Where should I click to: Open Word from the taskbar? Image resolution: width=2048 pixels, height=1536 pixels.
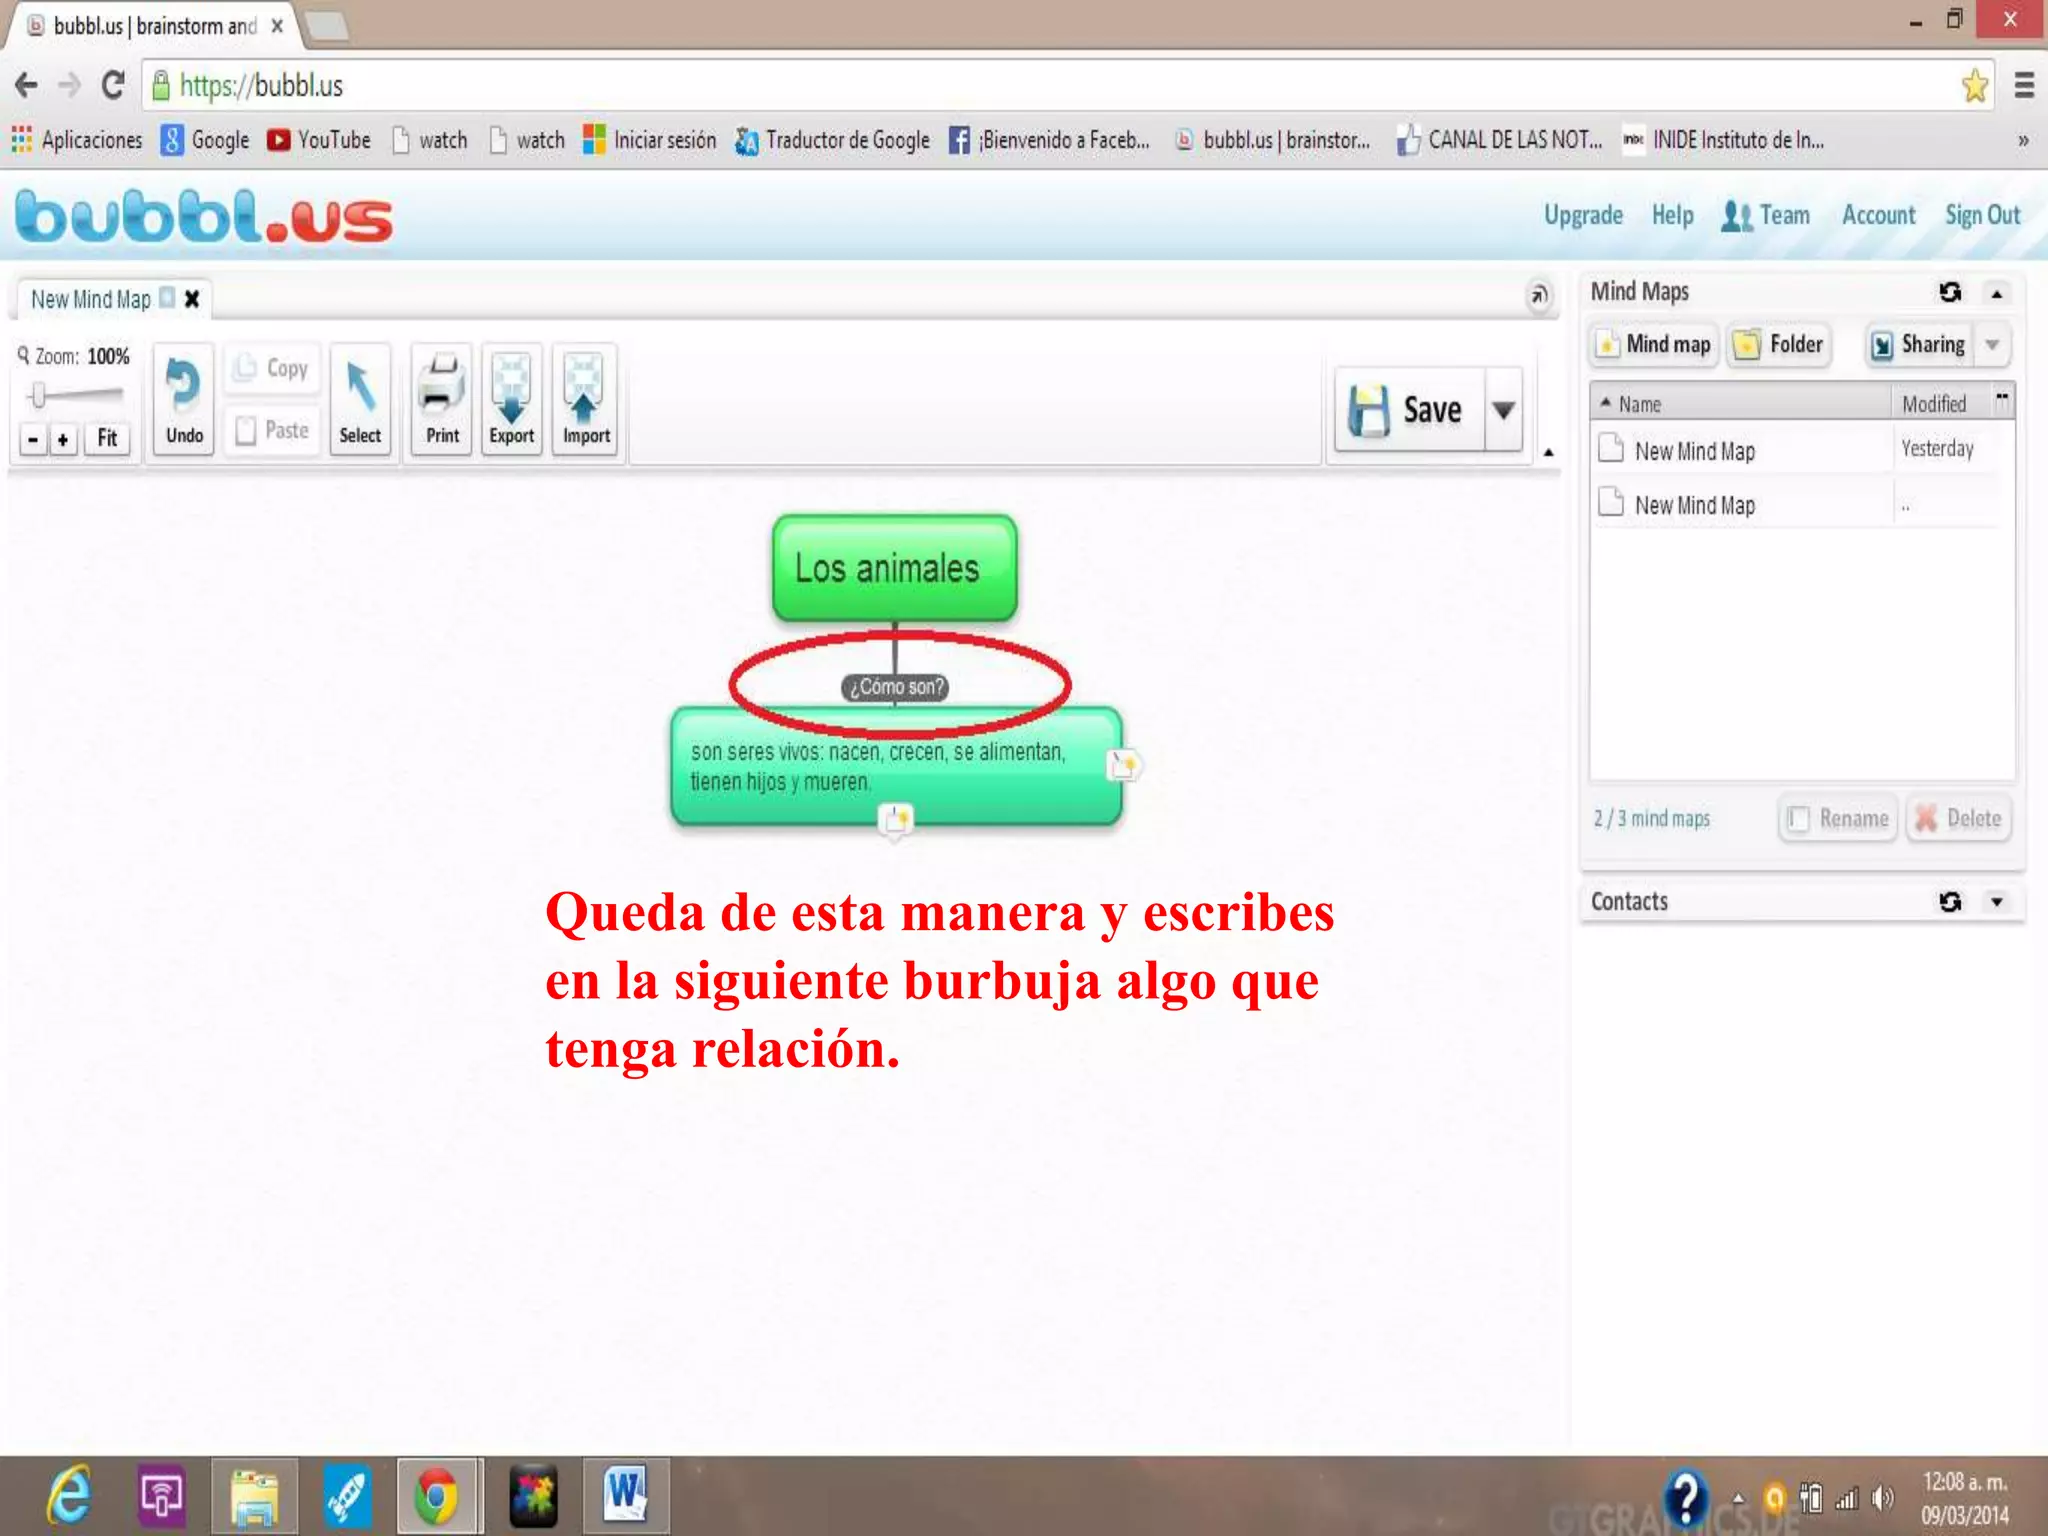tap(626, 1496)
